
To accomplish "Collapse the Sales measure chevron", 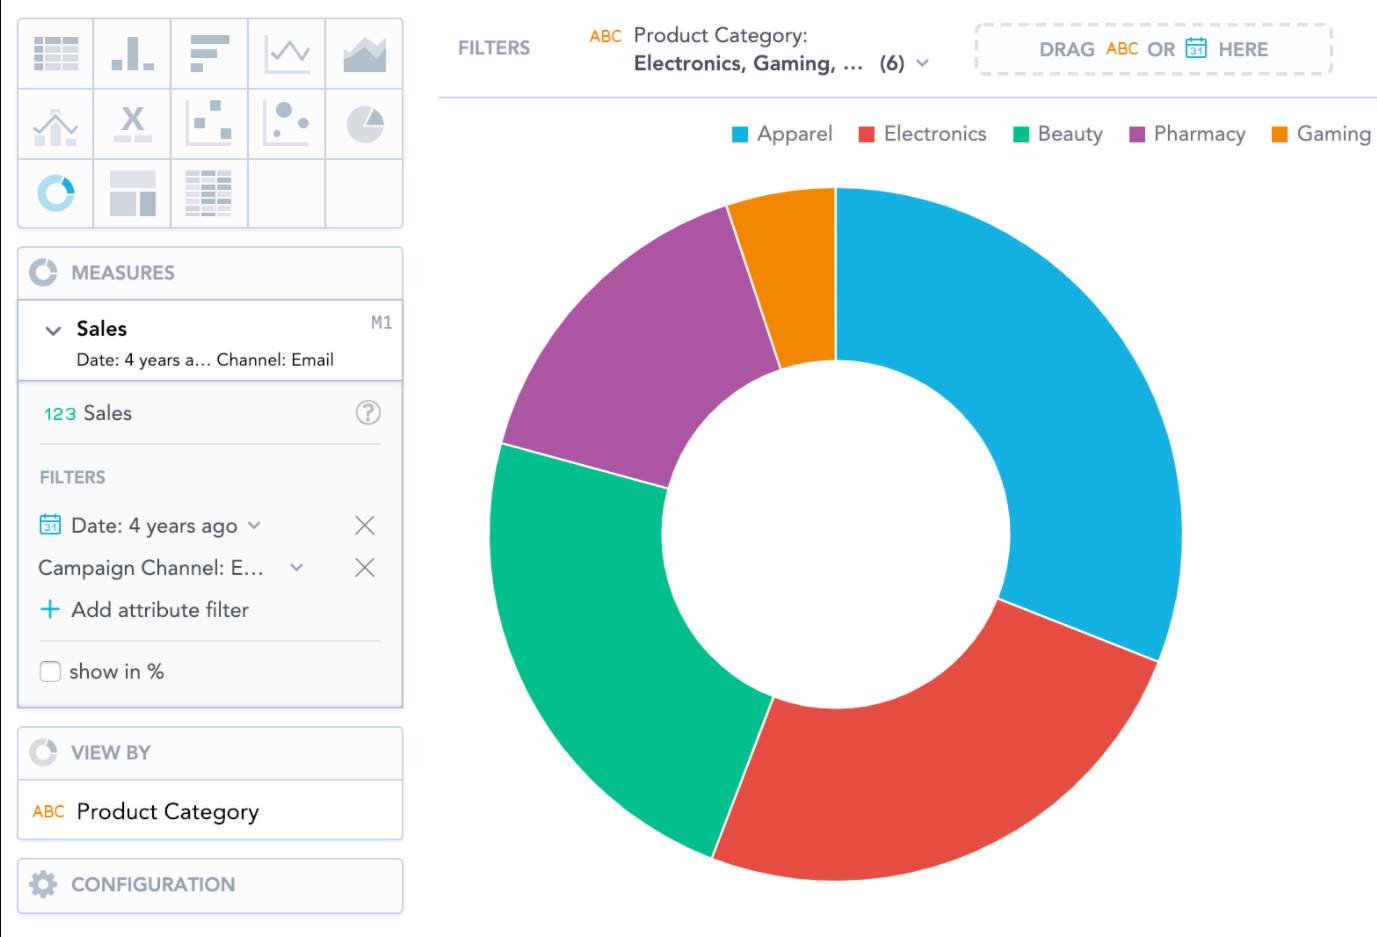I will coord(53,330).
